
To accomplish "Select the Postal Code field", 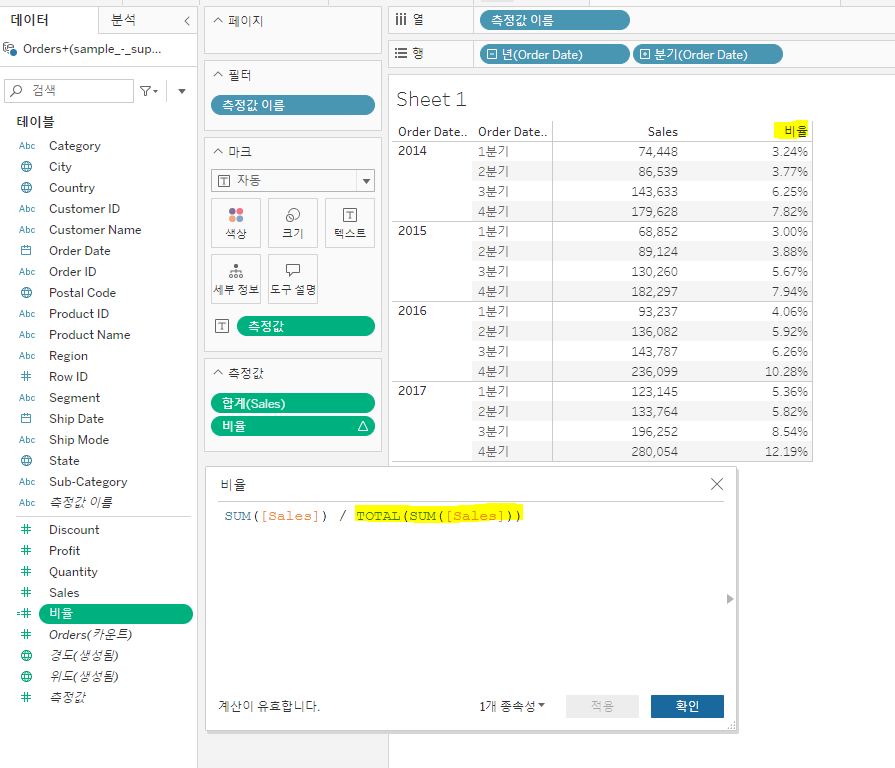I will tap(82, 293).
